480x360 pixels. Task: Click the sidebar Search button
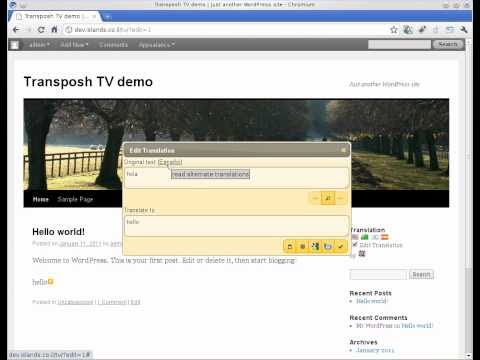pos(421,275)
